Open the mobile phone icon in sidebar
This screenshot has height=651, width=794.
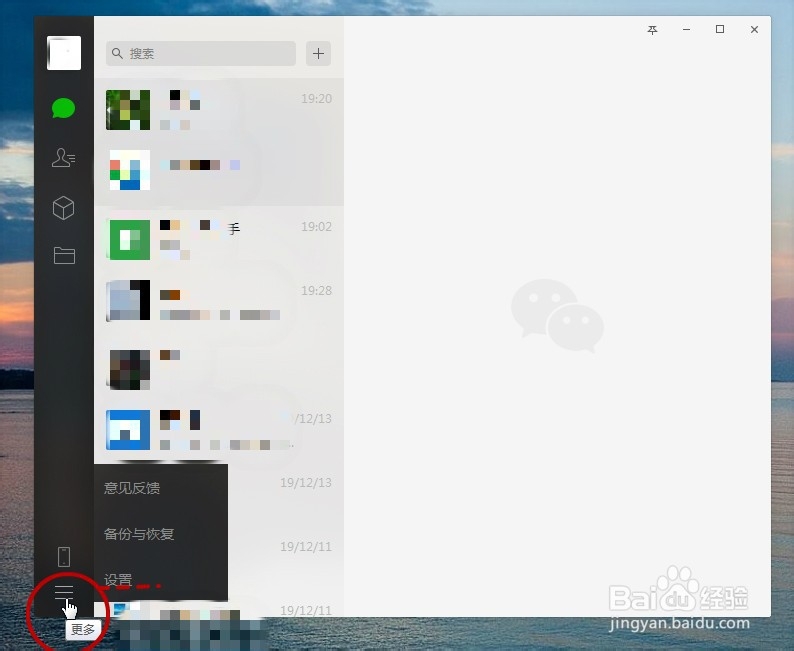pyautogui.click(x=64, y=556)
